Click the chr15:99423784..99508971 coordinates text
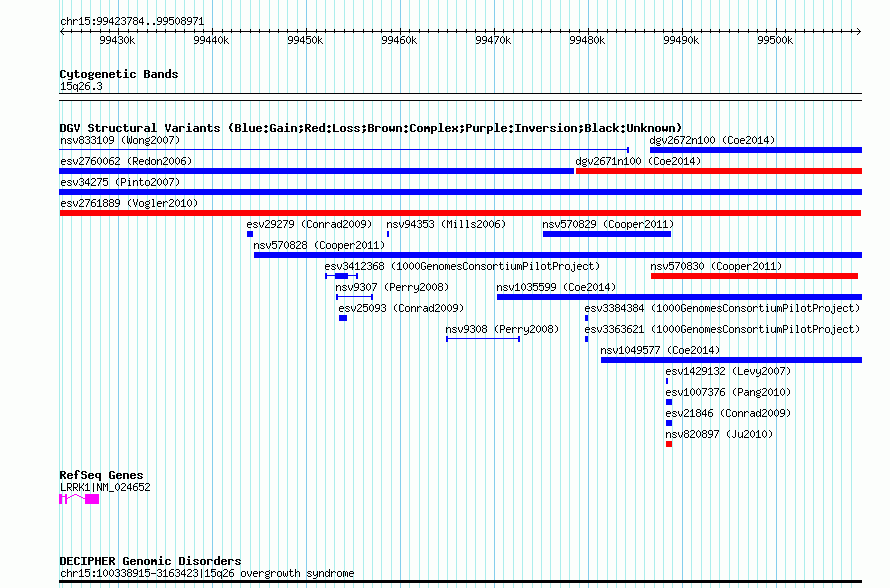Viewport: 890px width, 588px height. click(132, 21)
